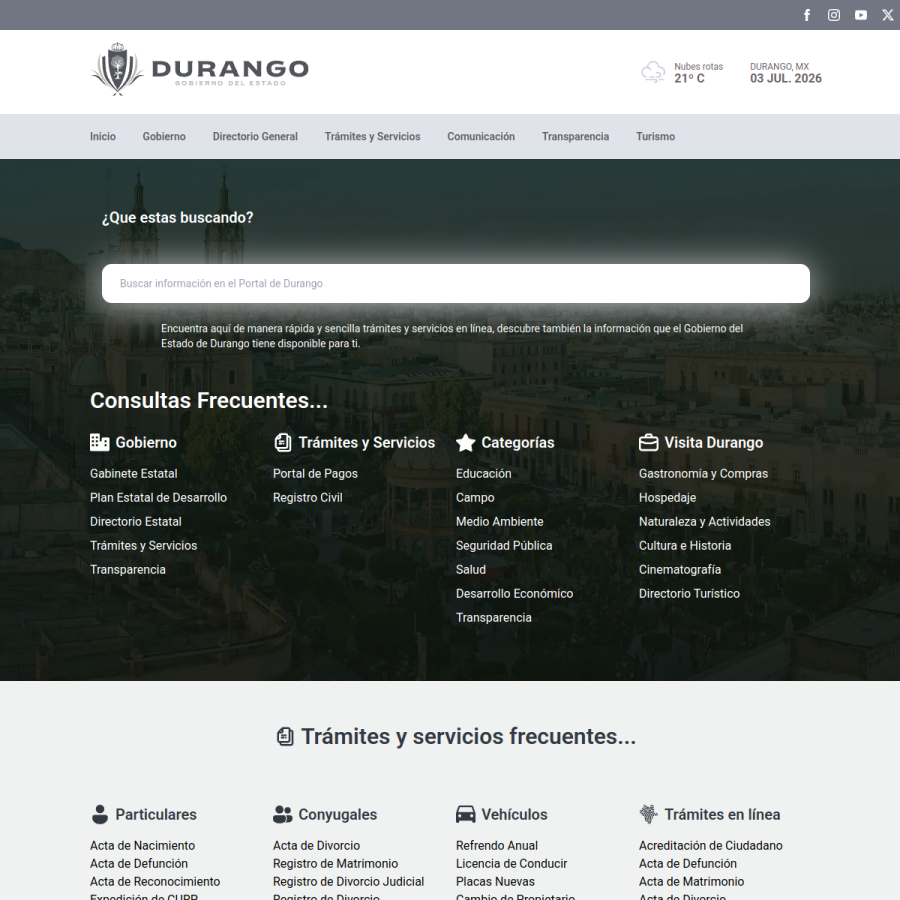Image resolution: width=900 pixels, height=900 pixels.
Task: Select the Campo category
Action: click(x=475, y=498)
